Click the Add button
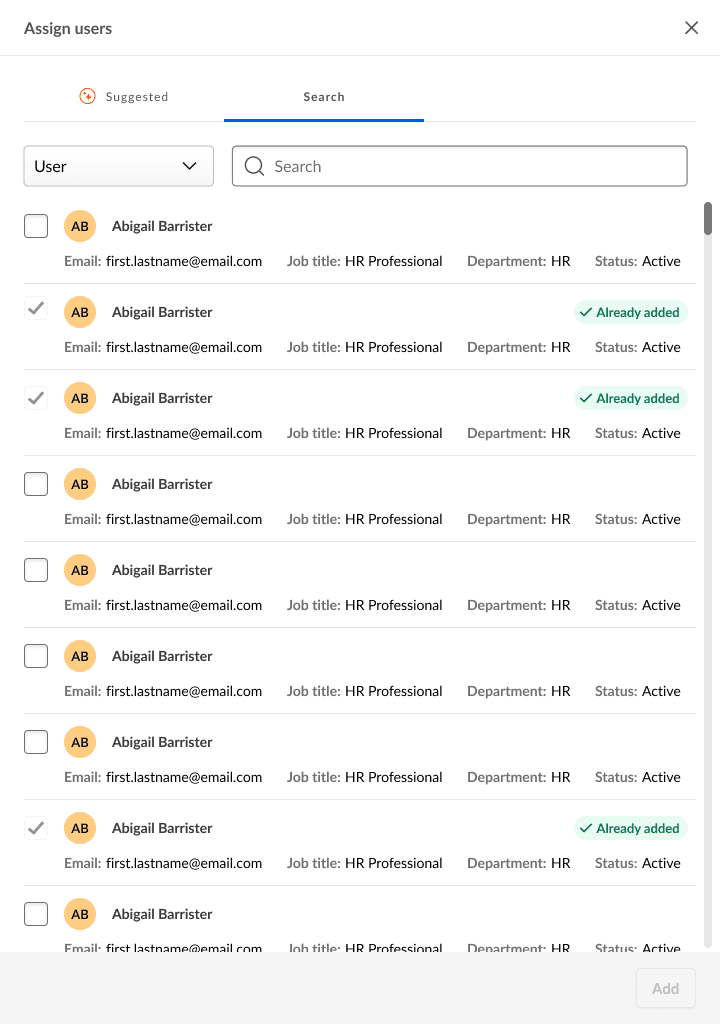The height and width of the screenshot is (1024, 720). click(665, 988)
